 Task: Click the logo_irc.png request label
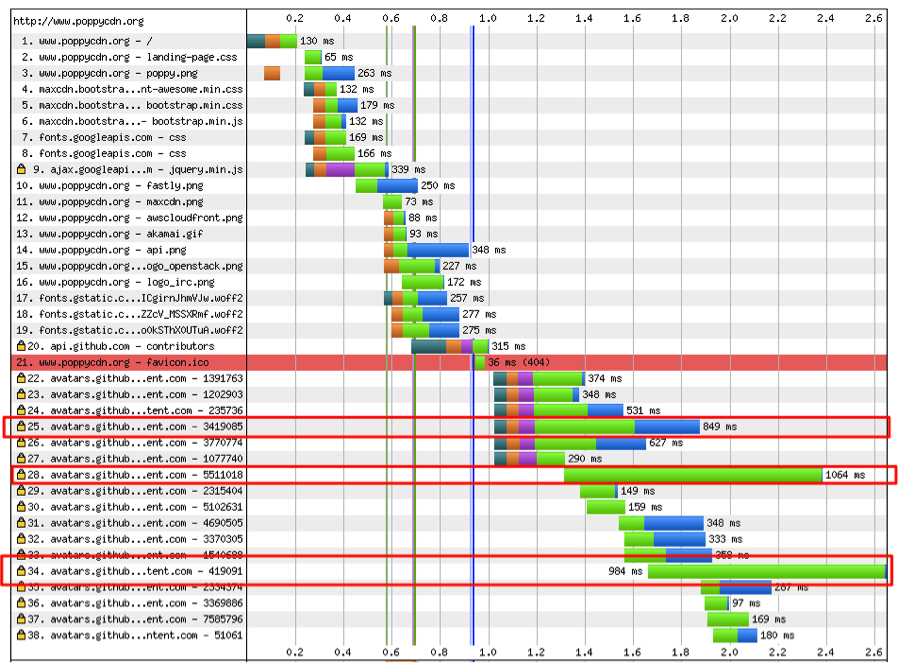tap(115, 282)
